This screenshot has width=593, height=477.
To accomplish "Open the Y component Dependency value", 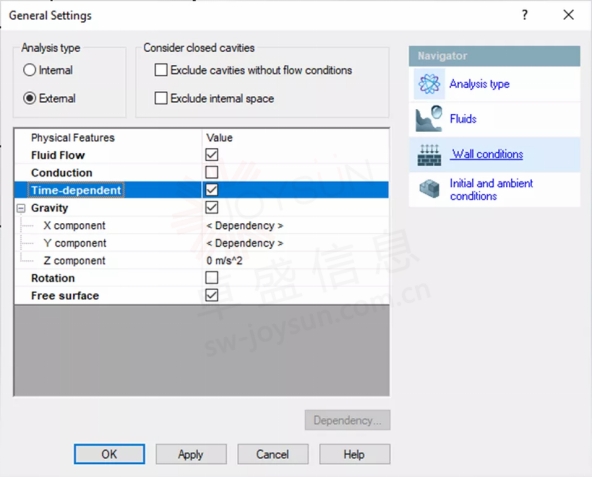I will 245,243.
